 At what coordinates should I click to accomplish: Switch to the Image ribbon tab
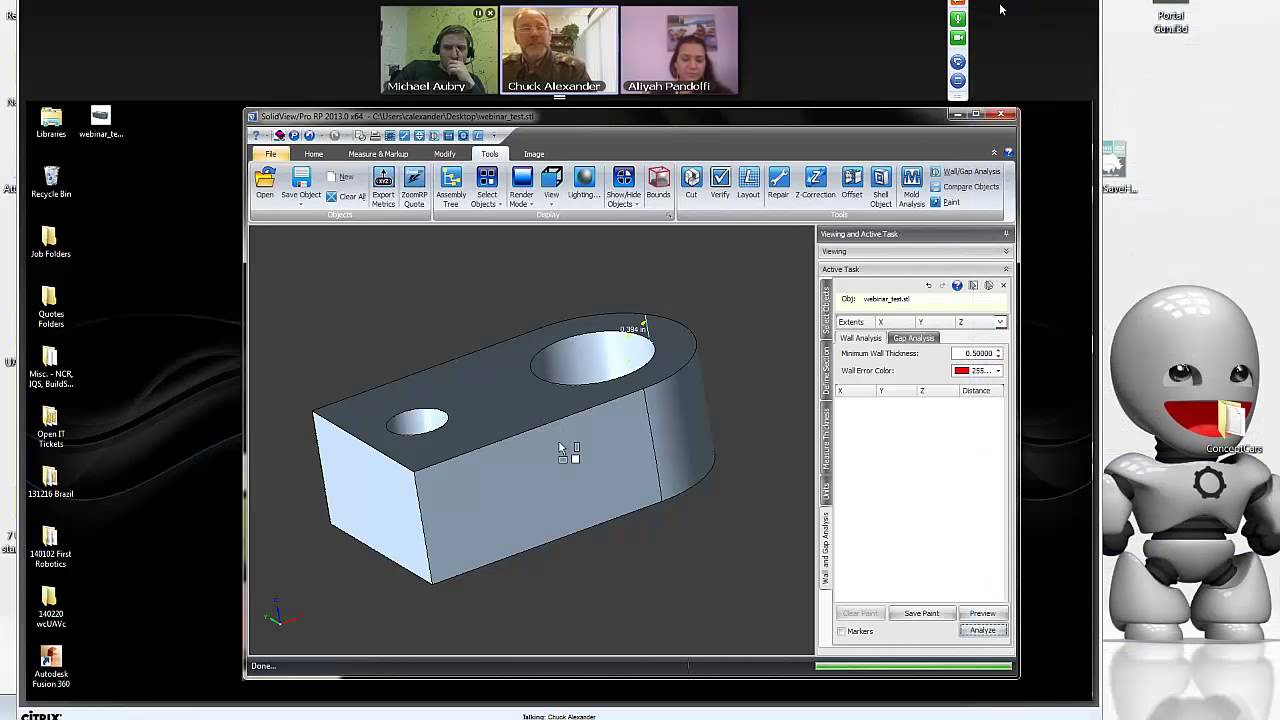[534, 154]
